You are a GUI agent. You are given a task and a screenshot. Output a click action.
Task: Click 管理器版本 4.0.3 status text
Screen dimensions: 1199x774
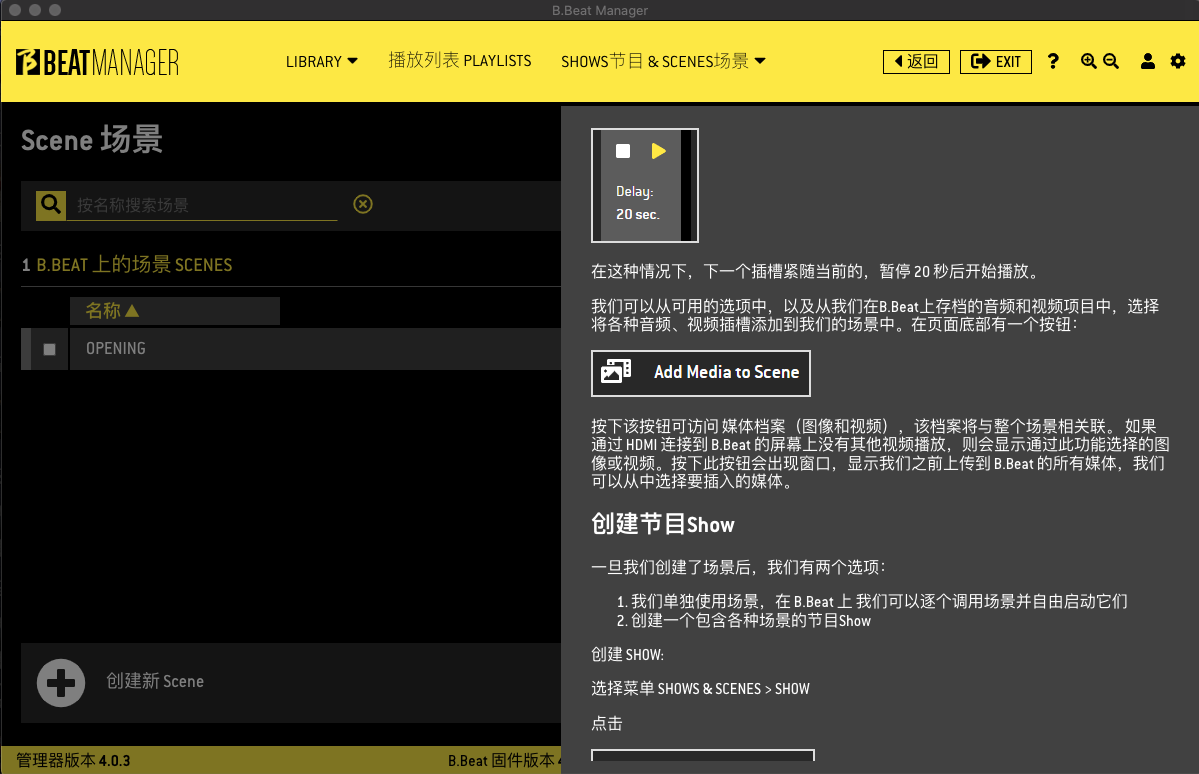tap(73, 760)
